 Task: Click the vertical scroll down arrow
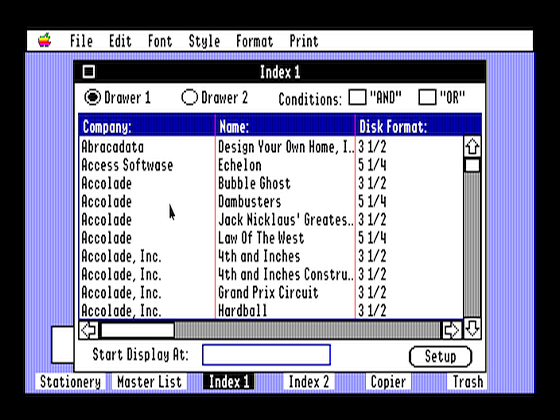coord(472,328)
